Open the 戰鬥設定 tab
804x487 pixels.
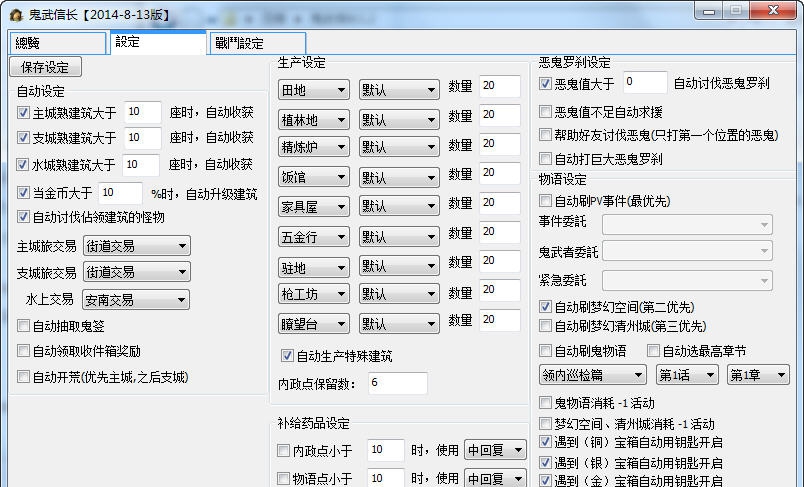click(258, 43)
